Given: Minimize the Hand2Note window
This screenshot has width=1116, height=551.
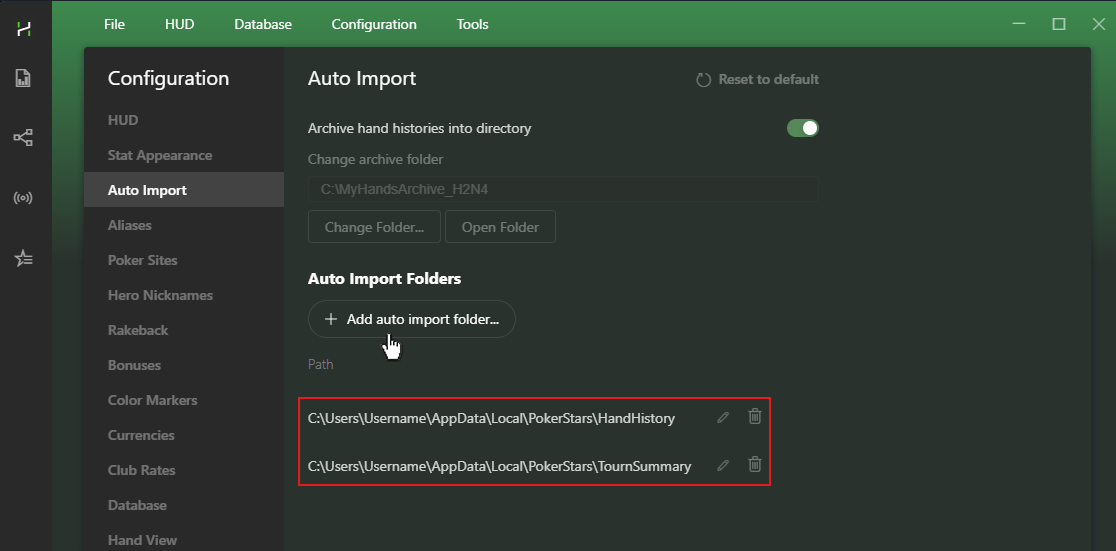Looking at the screenshot, I should 1019,24.
